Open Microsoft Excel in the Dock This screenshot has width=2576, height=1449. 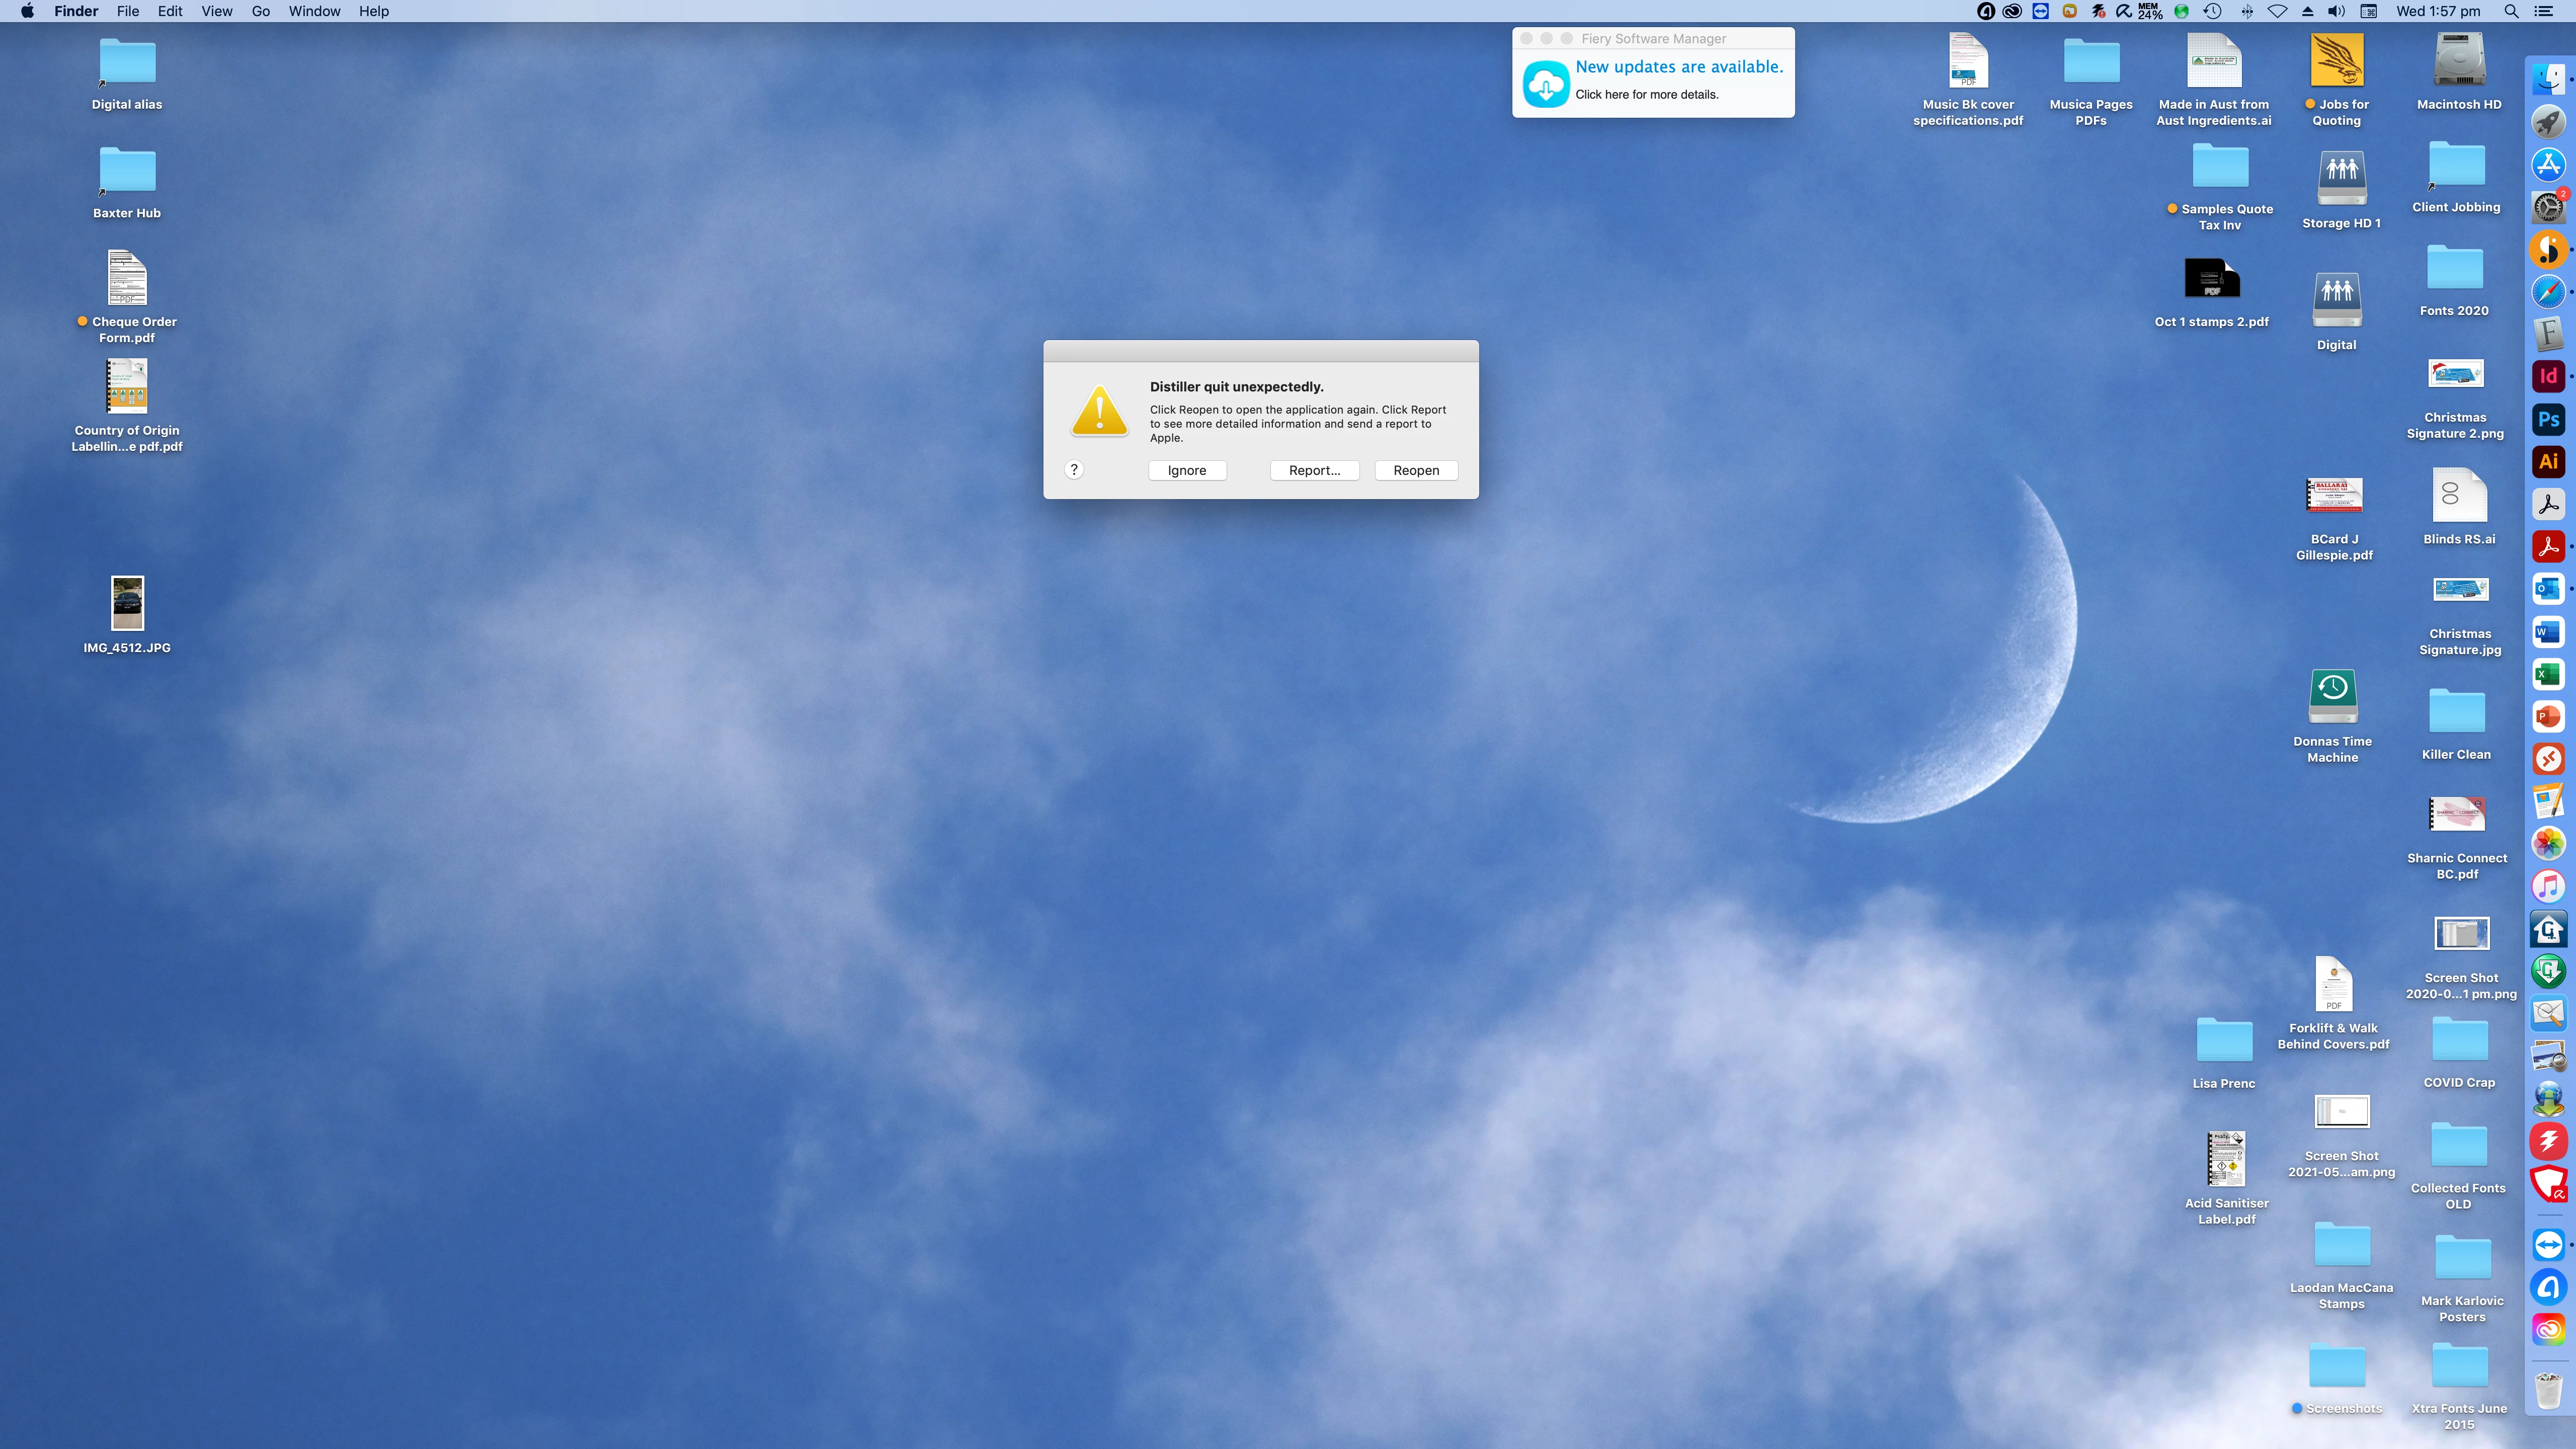[x=2548, y=674]
